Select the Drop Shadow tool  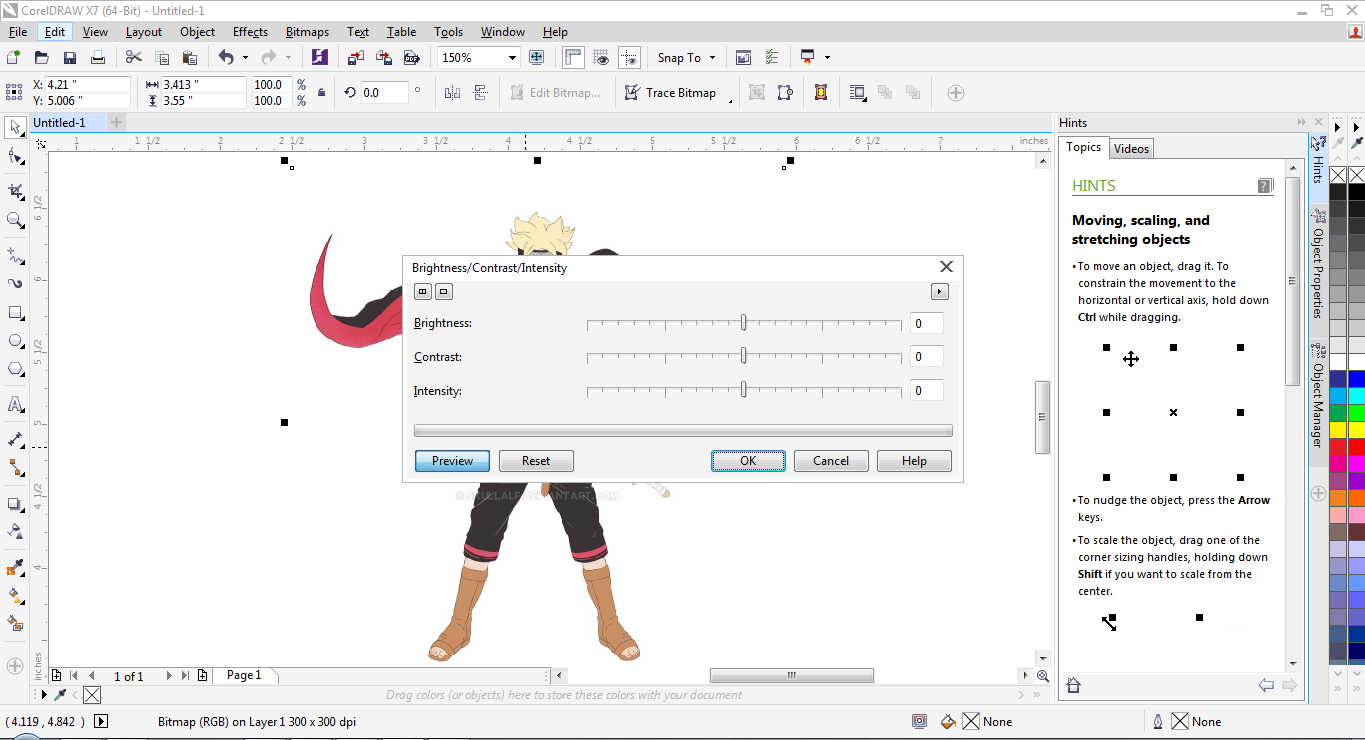point(15,504)
